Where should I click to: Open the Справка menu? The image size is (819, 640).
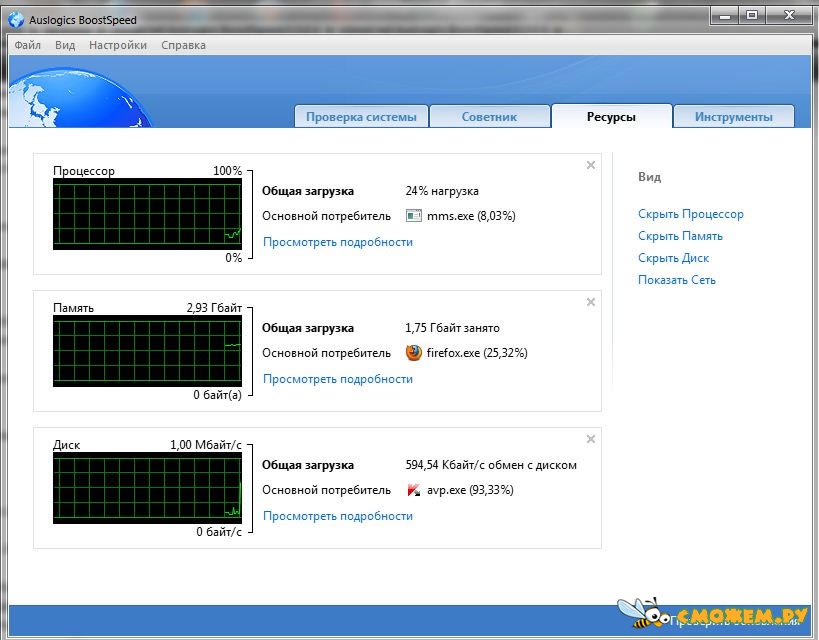183,45
